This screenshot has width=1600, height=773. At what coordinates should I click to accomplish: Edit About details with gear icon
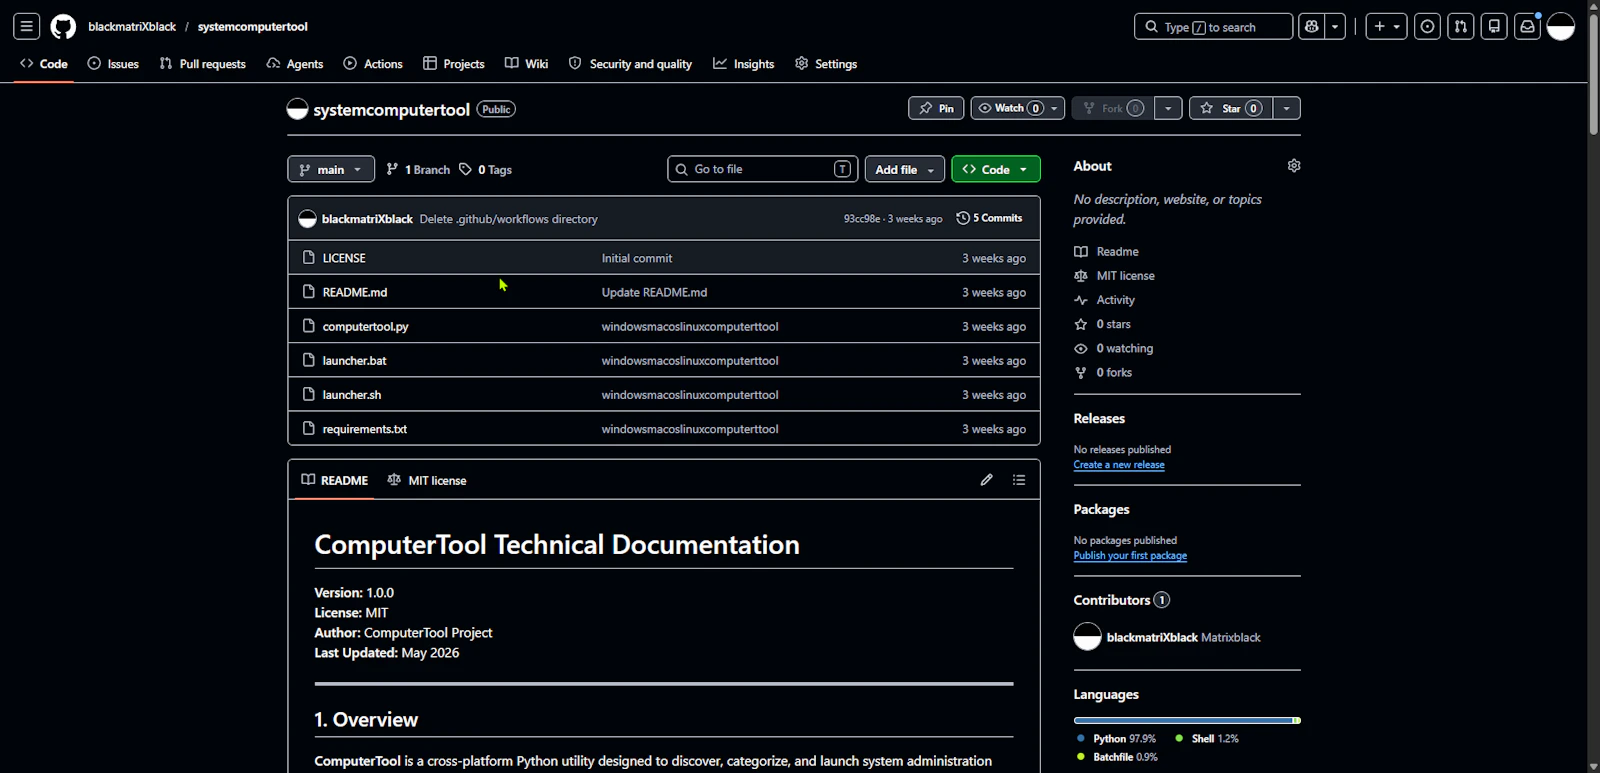(x=1294, y=166)
